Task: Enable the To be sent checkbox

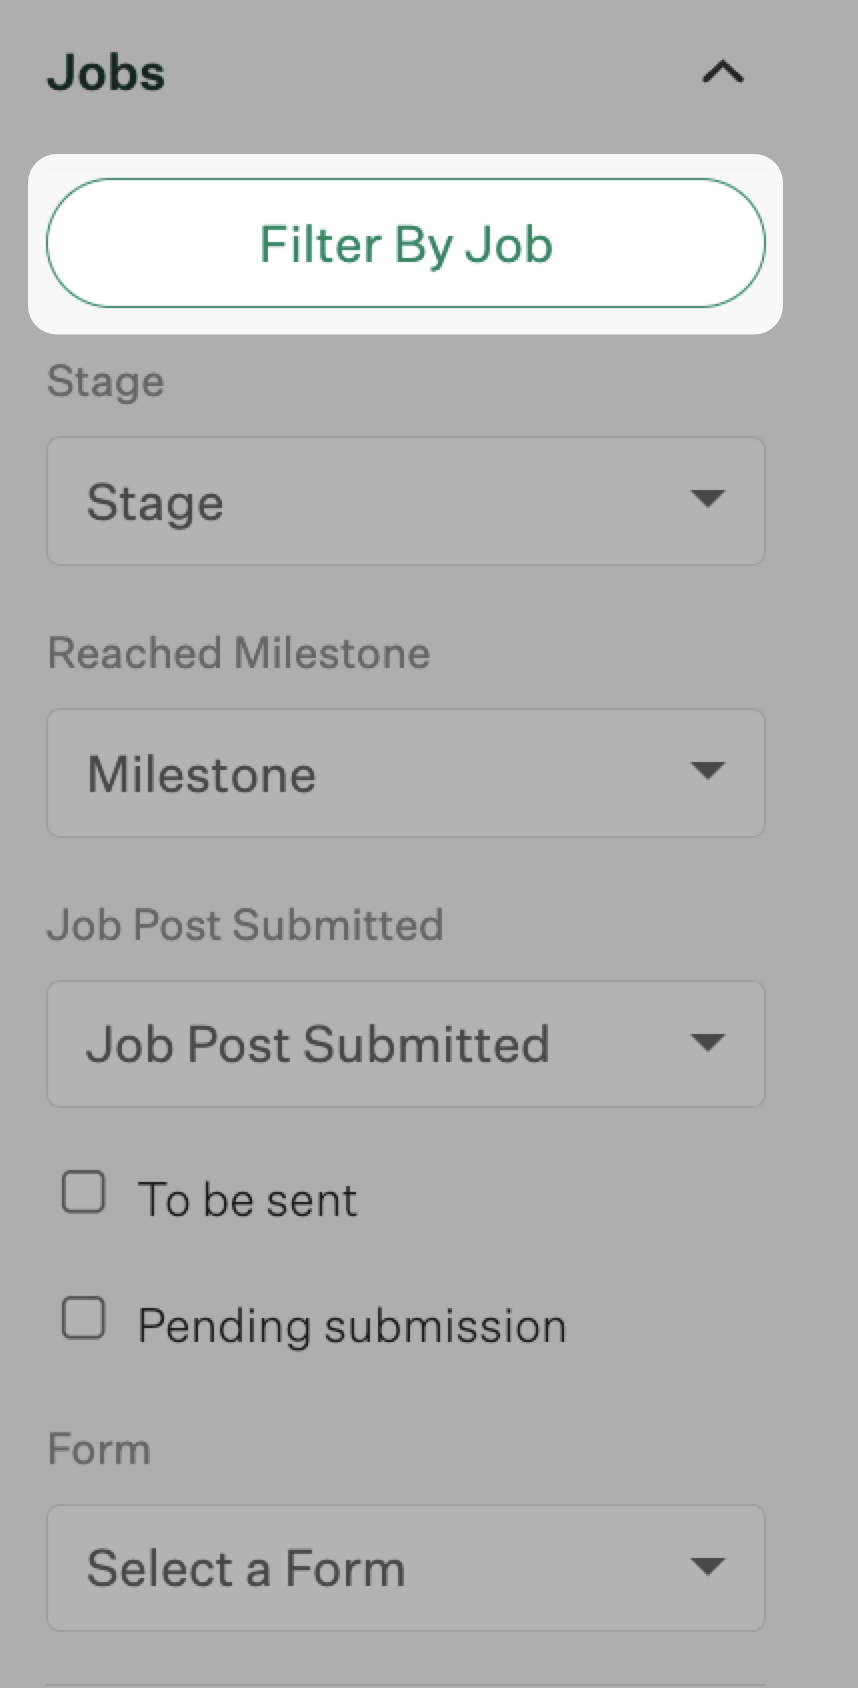Action: tap(83, 1192)
